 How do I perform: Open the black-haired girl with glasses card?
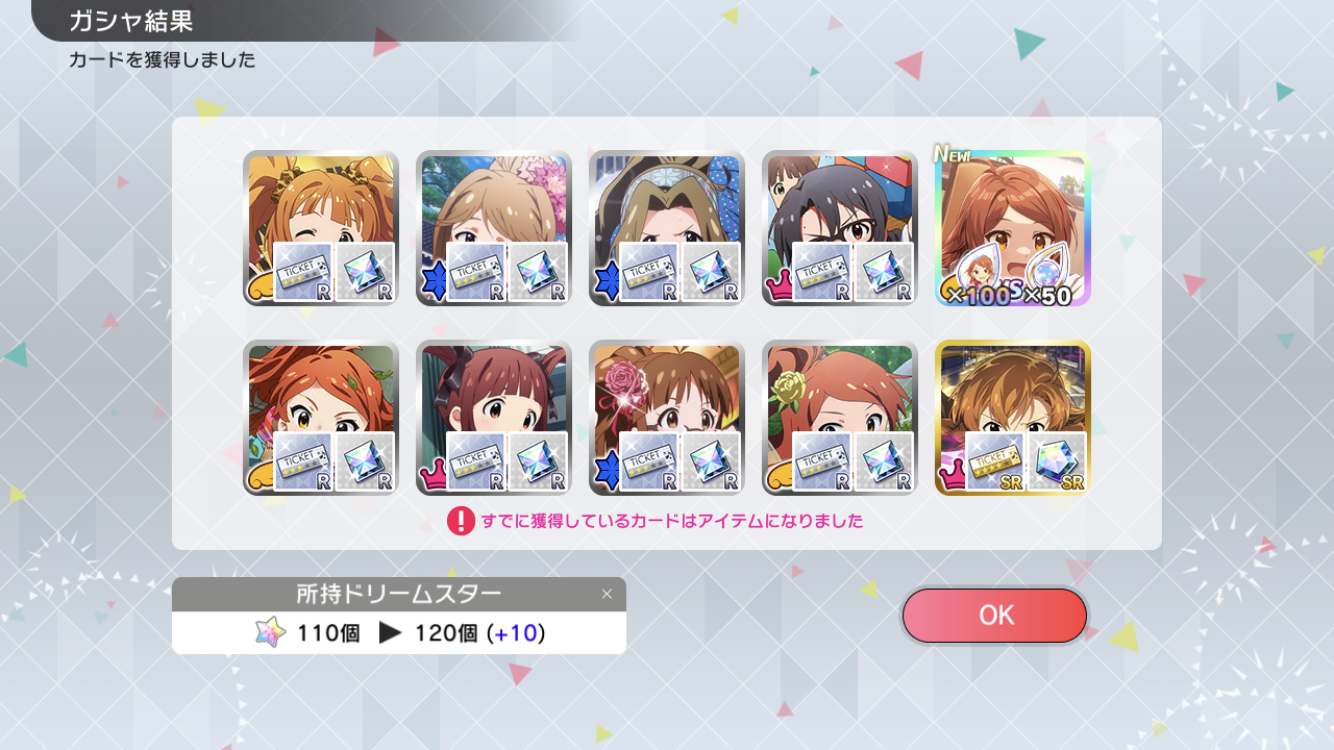pos(840,228)
